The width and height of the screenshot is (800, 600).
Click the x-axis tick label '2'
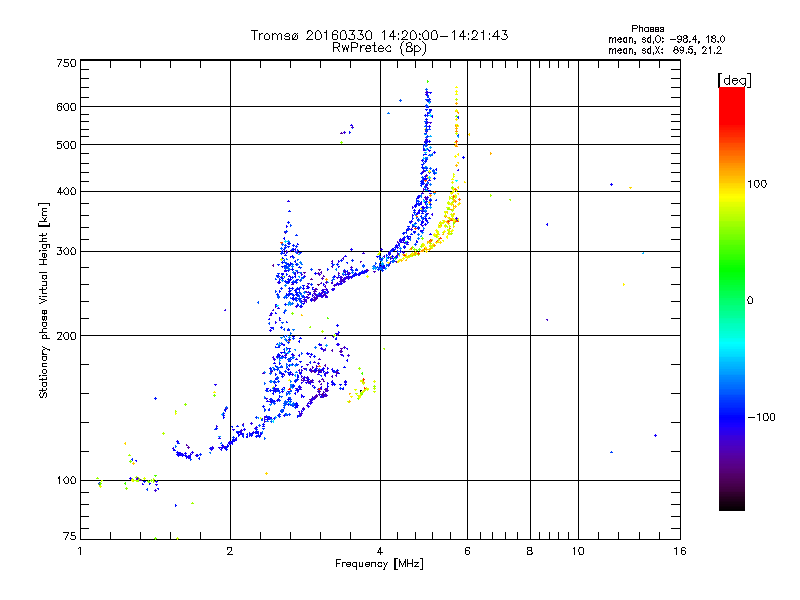tap(230, 551)
